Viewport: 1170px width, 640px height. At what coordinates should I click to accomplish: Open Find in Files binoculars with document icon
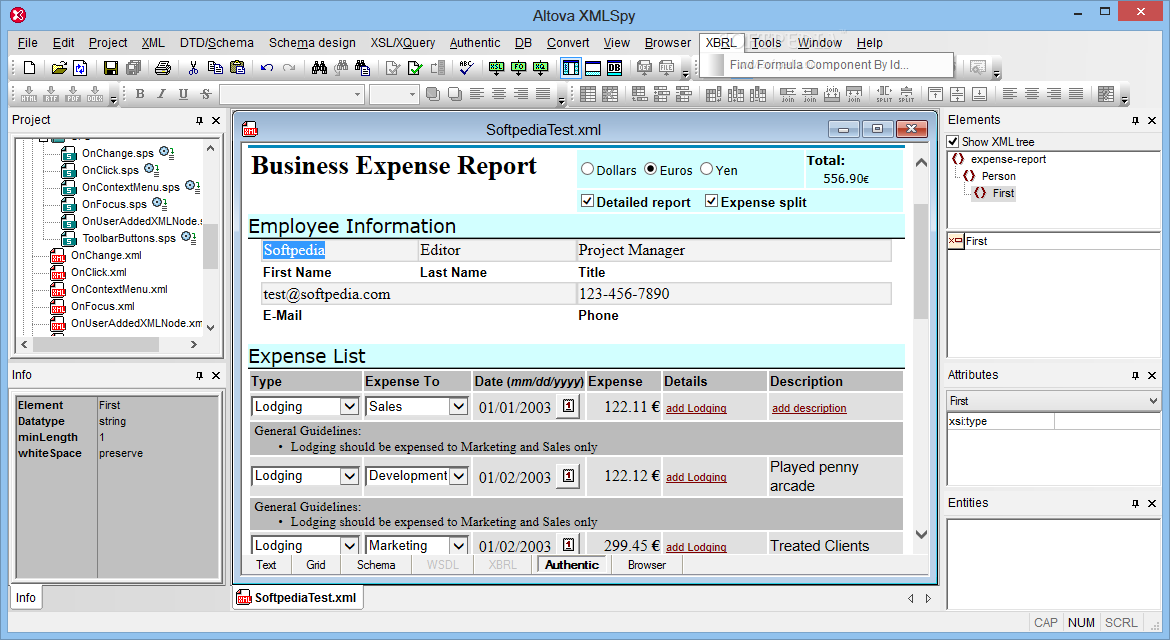pos(363,68)
